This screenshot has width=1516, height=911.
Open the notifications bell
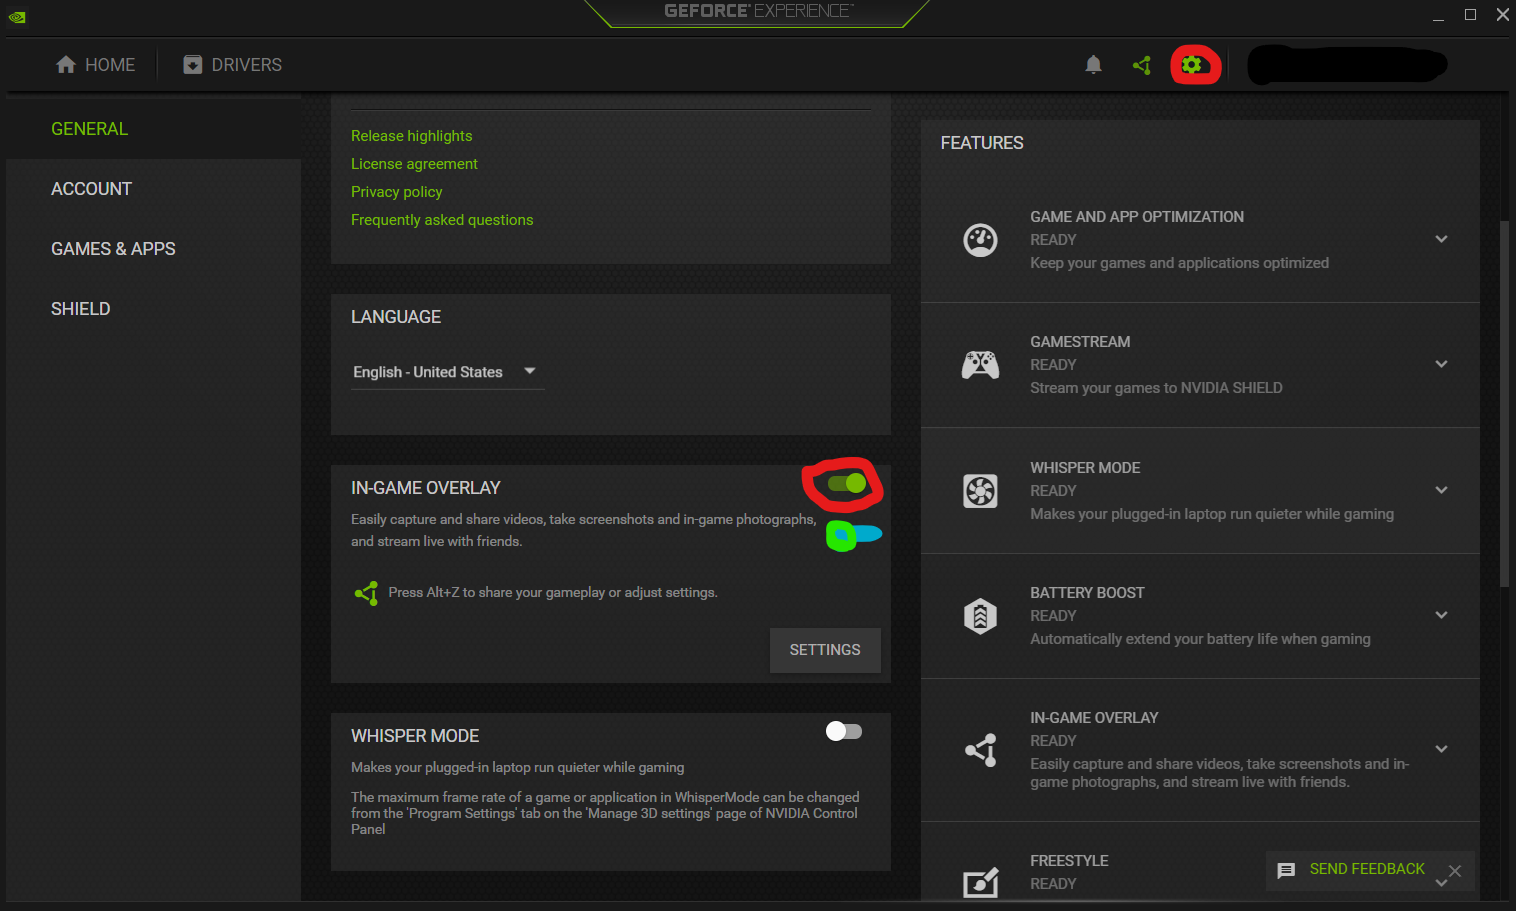(x=1093, y=64)
